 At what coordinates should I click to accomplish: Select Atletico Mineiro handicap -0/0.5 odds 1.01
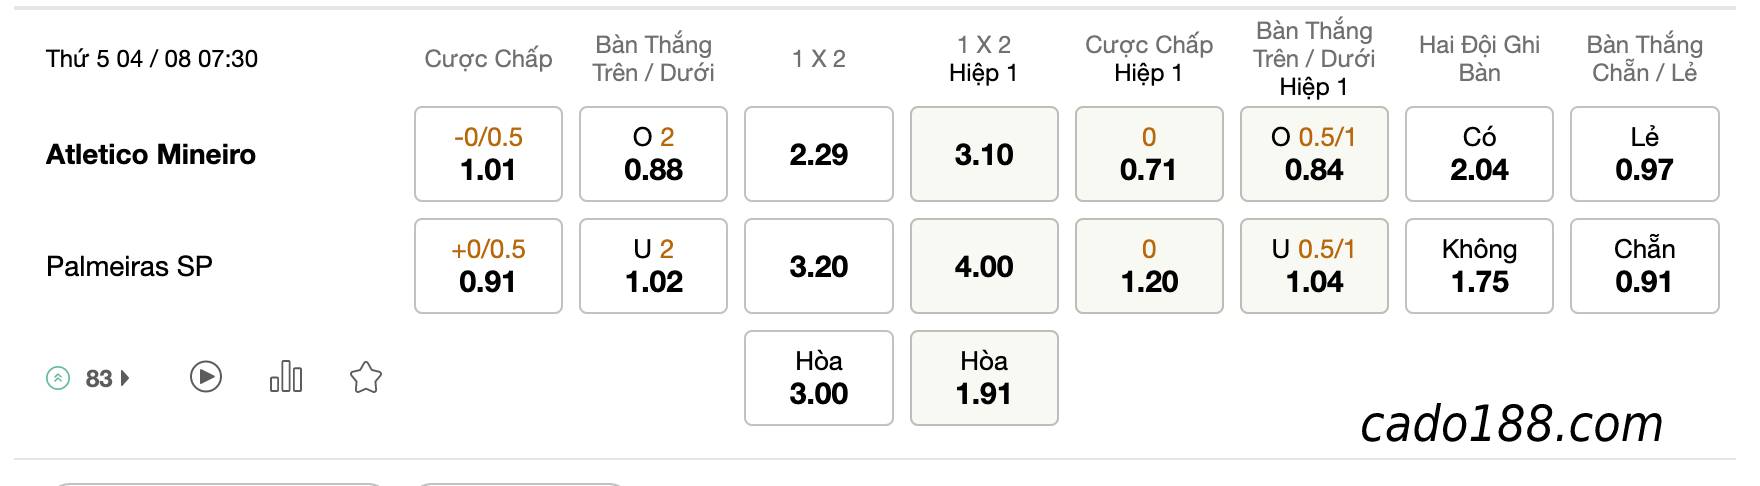[488, 154]
